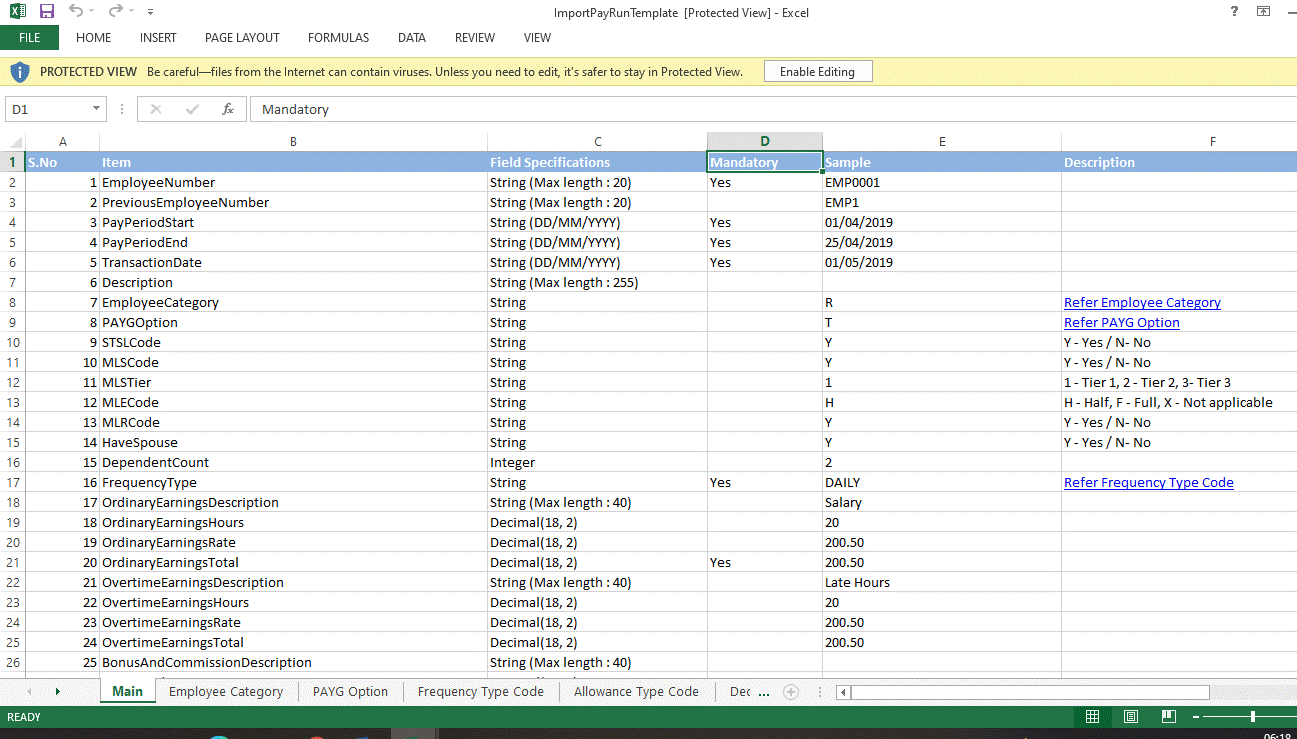
Task: Open the DATA ribbon tab
Action: tap(412, 38)
